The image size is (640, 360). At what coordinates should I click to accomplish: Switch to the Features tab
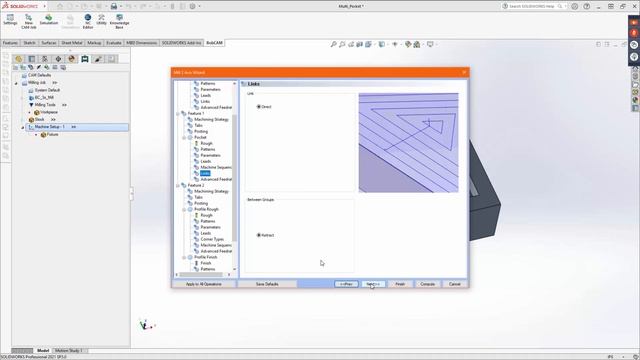(x=10, y=43)
